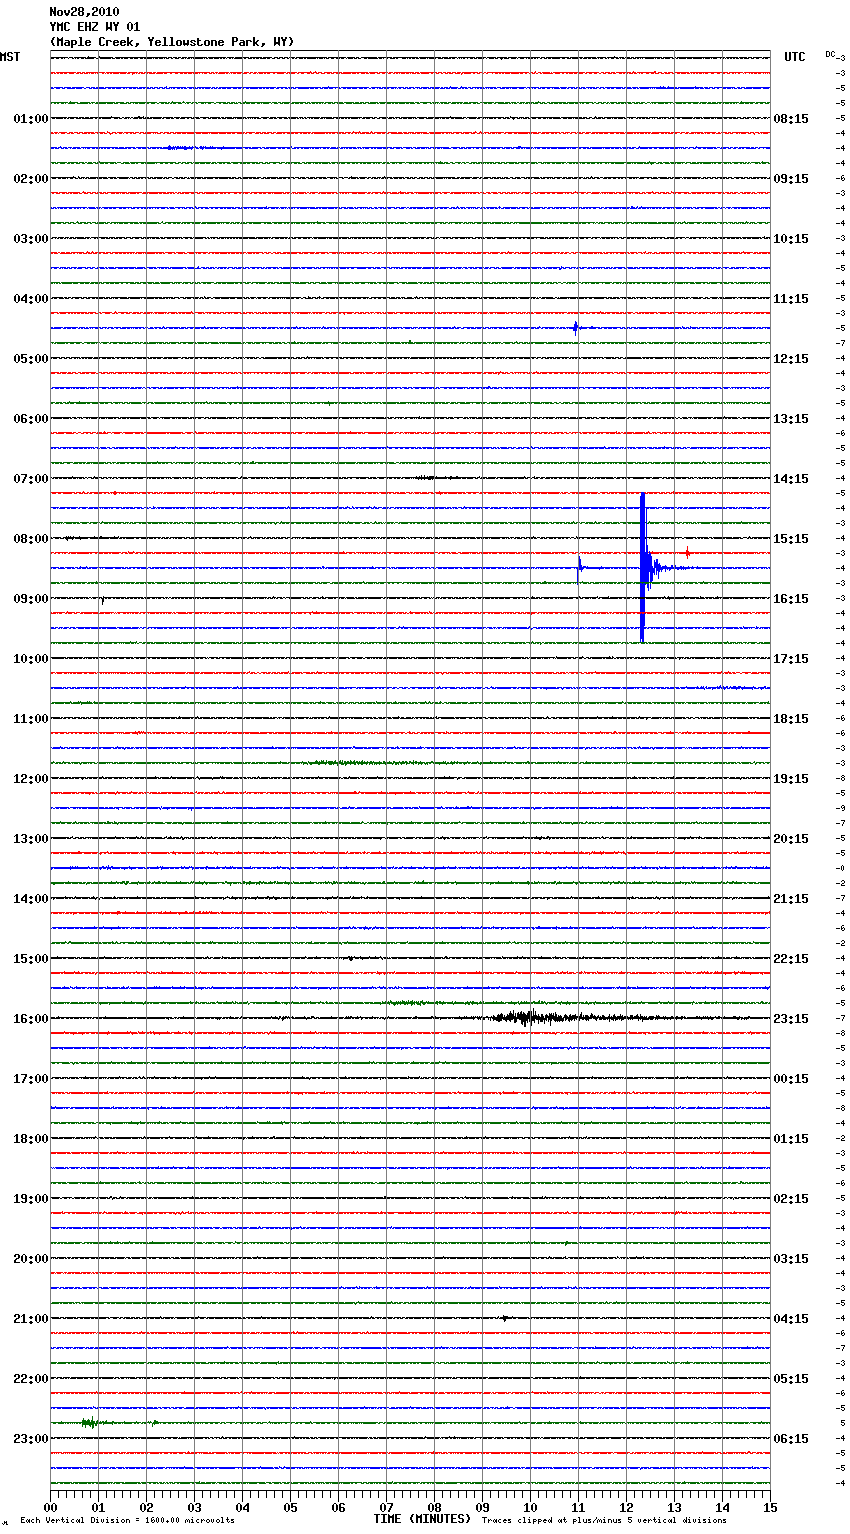Click the 16:15 UTC time label
This screenshot has height=1534, width=850.
click(x=791, y=599)
